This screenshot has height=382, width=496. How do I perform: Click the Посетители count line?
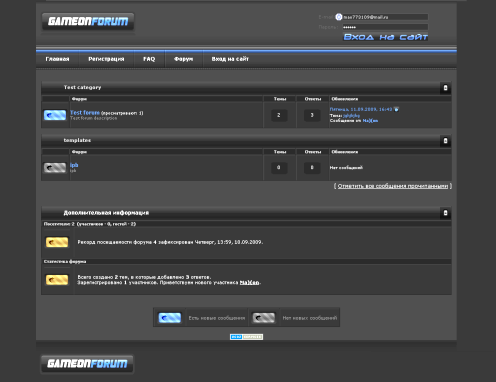90,224
